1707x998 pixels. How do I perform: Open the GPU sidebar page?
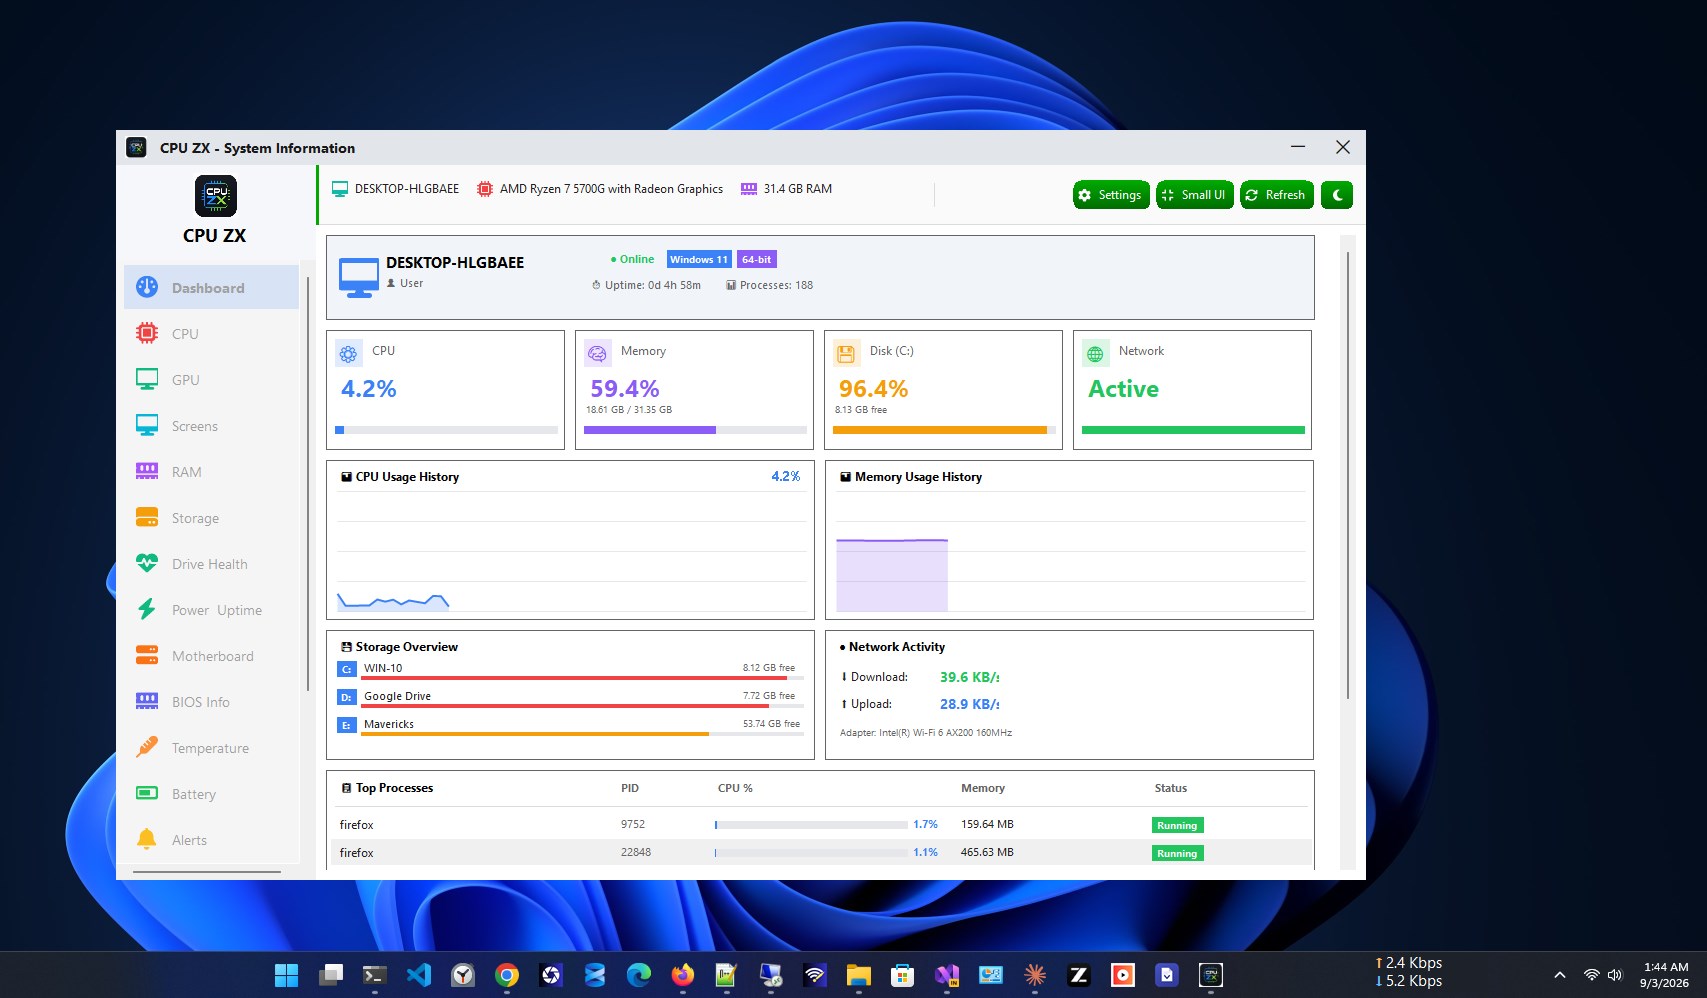tap(211, 380)
